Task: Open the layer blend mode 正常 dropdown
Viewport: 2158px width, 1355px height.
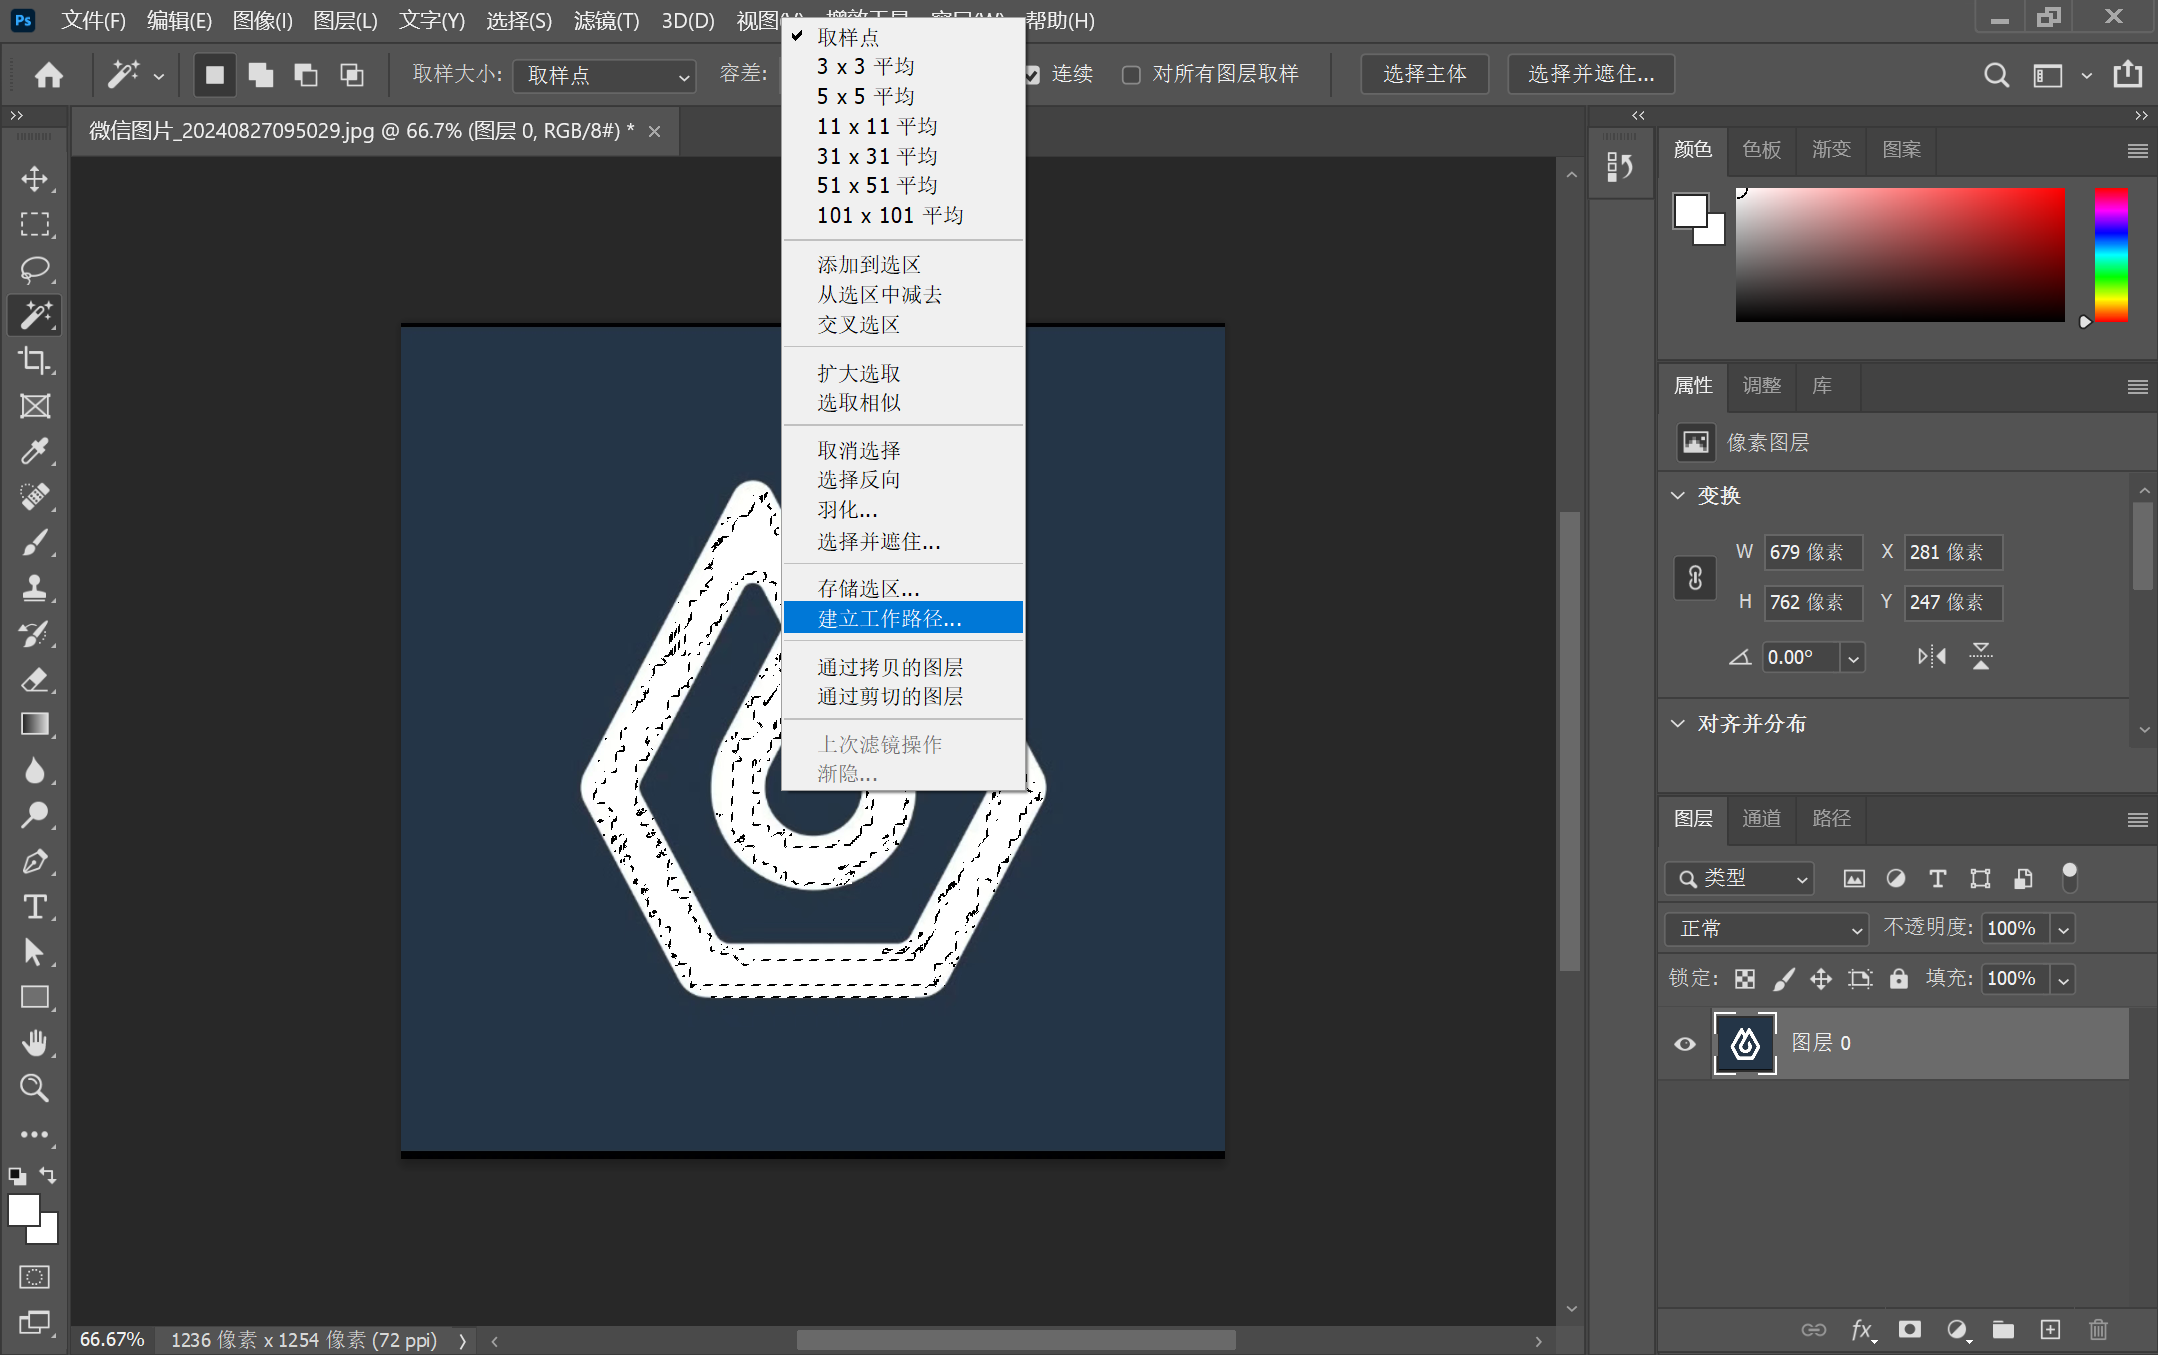Action: [1766, 929]
